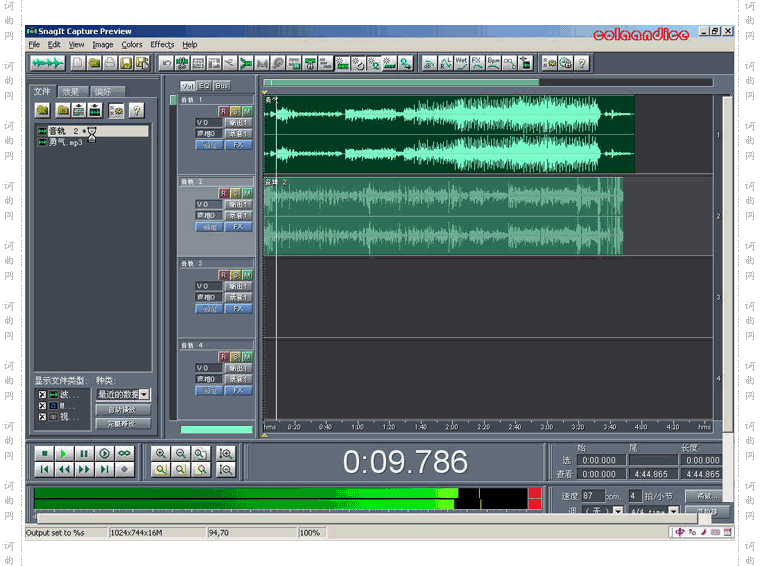Click the New session toolbar icon
This screenshot has height=566, width=760.
coord(78,63)
